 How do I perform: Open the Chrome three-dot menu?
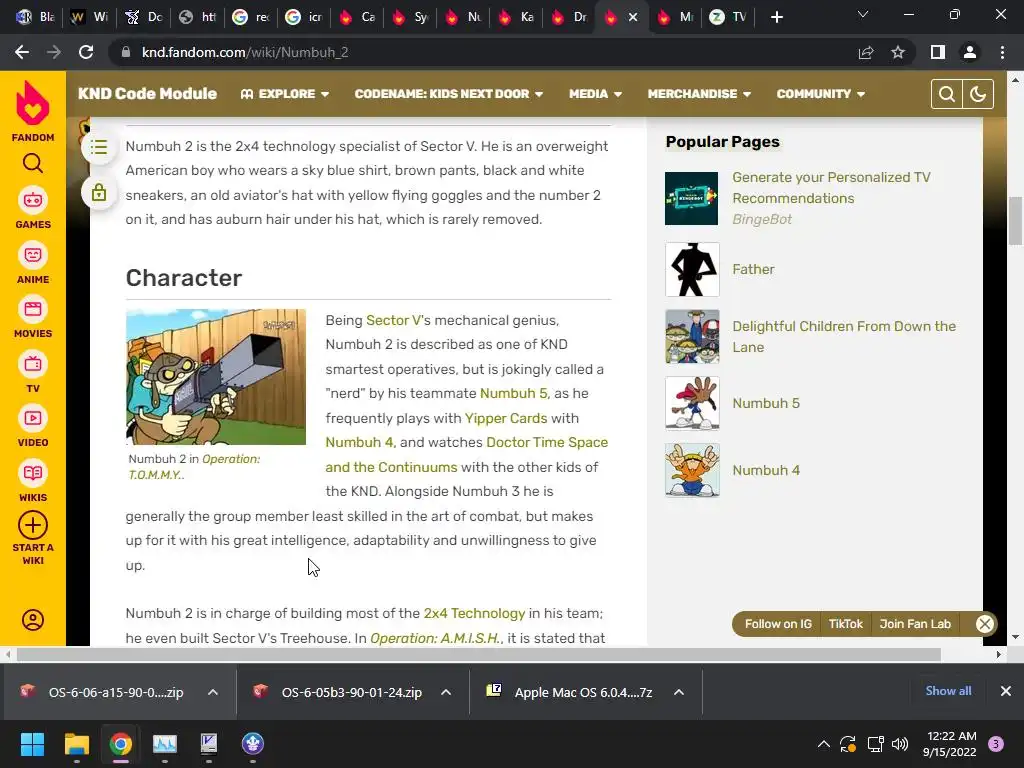point(1002,52)
